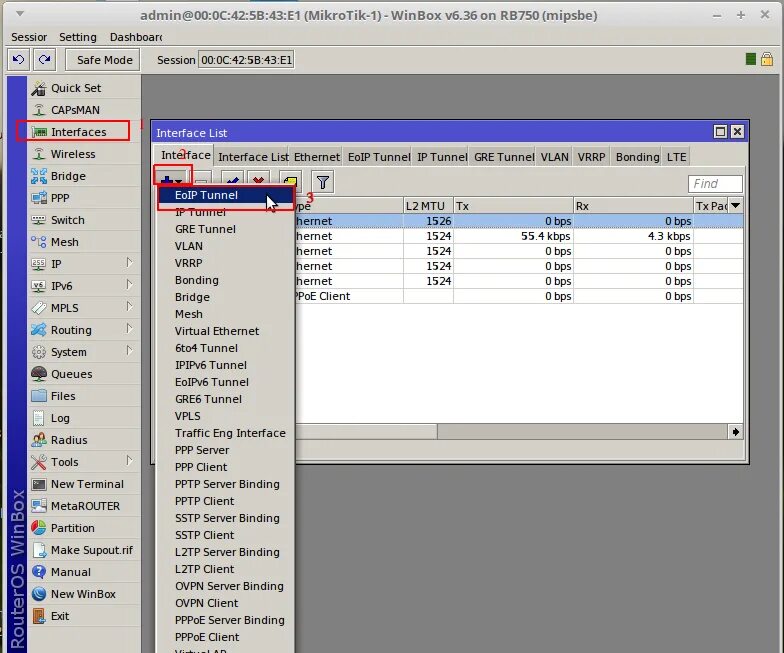The image size is (784, 653).
Task: Select Bridge from add menu
Action: pos(225,297)
